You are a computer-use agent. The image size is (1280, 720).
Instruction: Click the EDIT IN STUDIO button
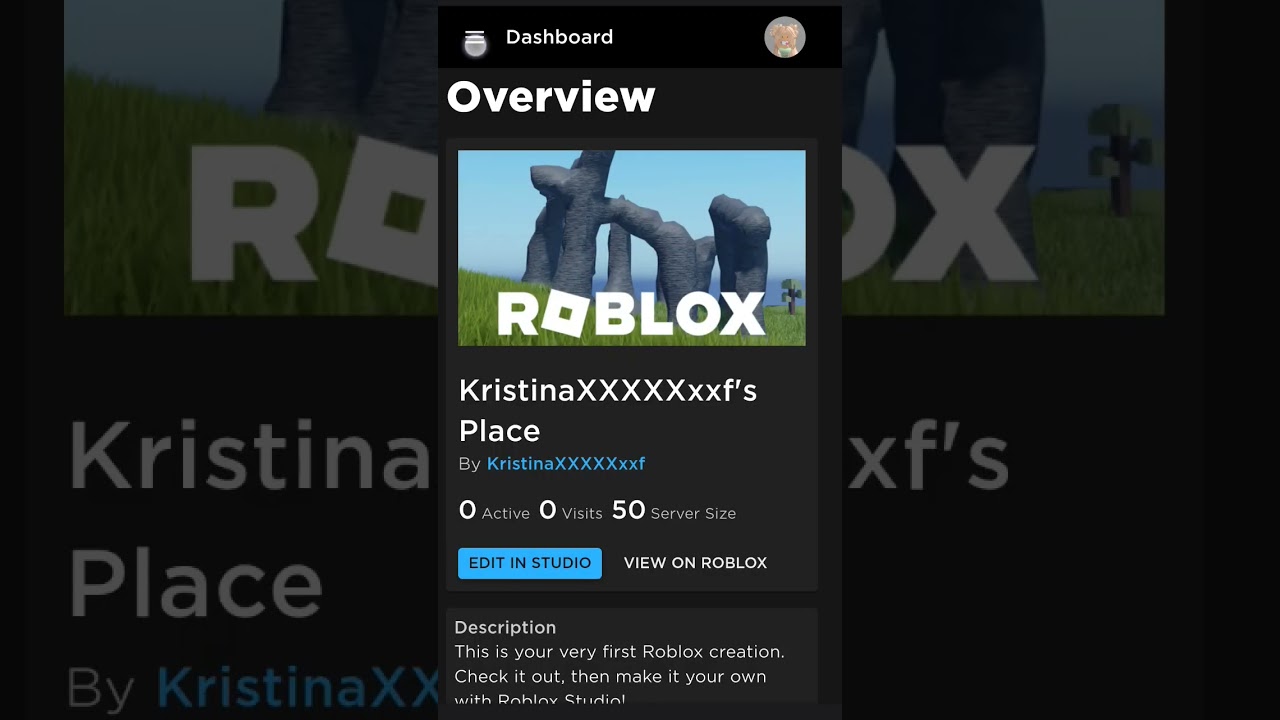tap(530, 563)
